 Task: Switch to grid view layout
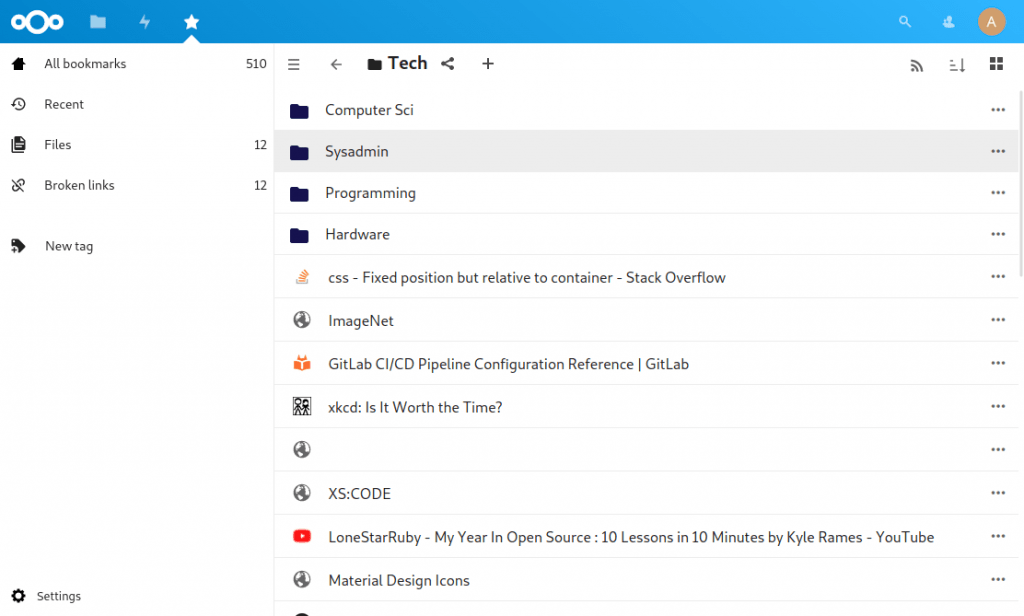click(x=996, y=63)
